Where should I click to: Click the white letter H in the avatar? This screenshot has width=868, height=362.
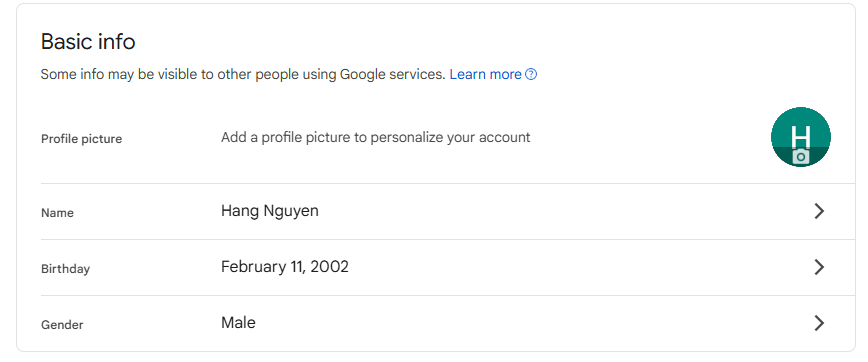[x=800, y=136]
